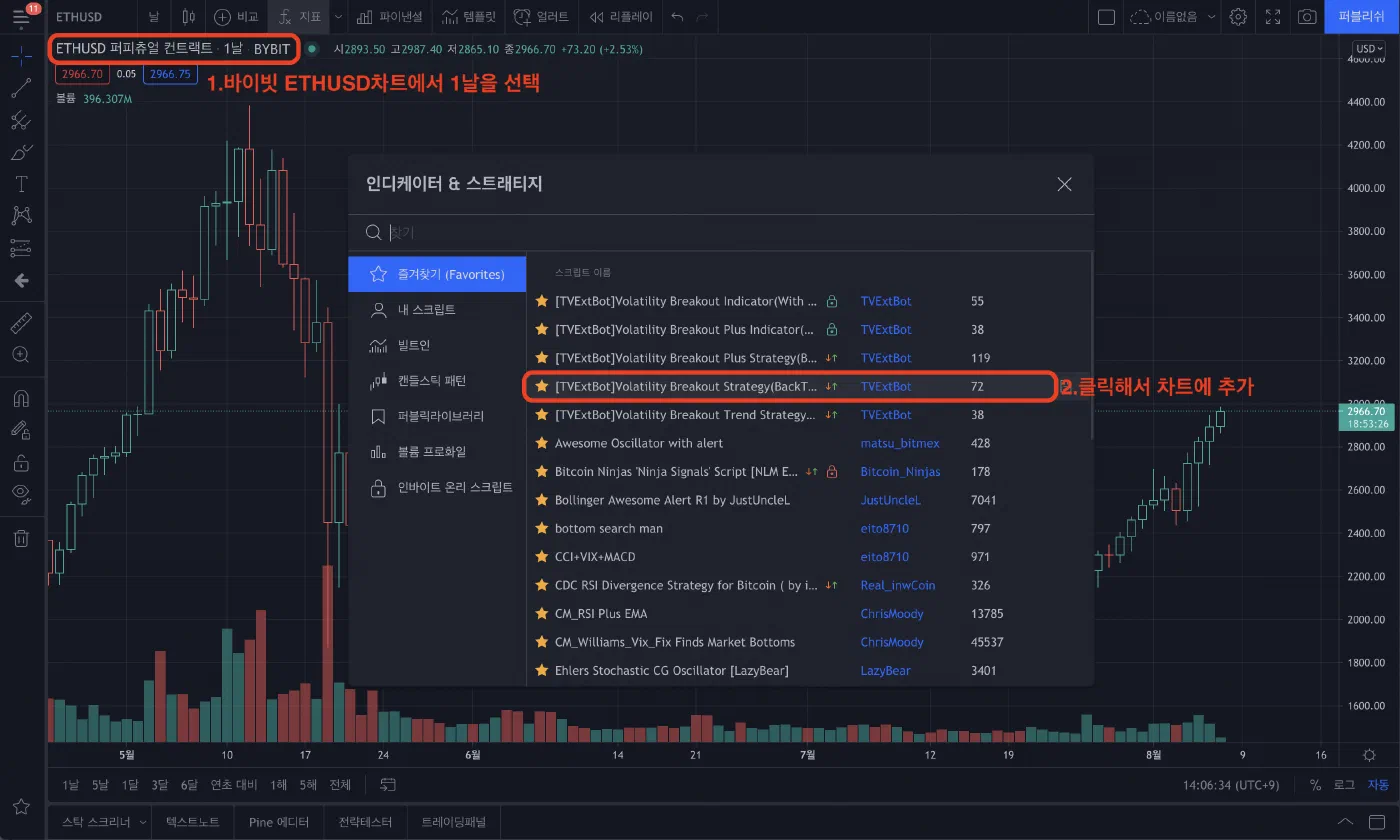
Task: Open the ChrisMoody author link for CM_RSI Plus EMA
Action: (892, 614)
